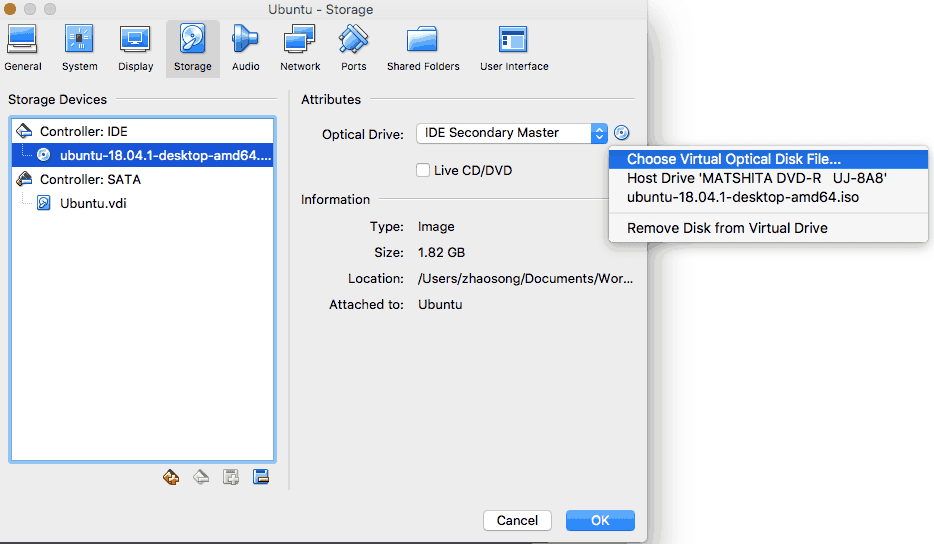Open the Shared Folders settings pane

click(x=423, y=48)
